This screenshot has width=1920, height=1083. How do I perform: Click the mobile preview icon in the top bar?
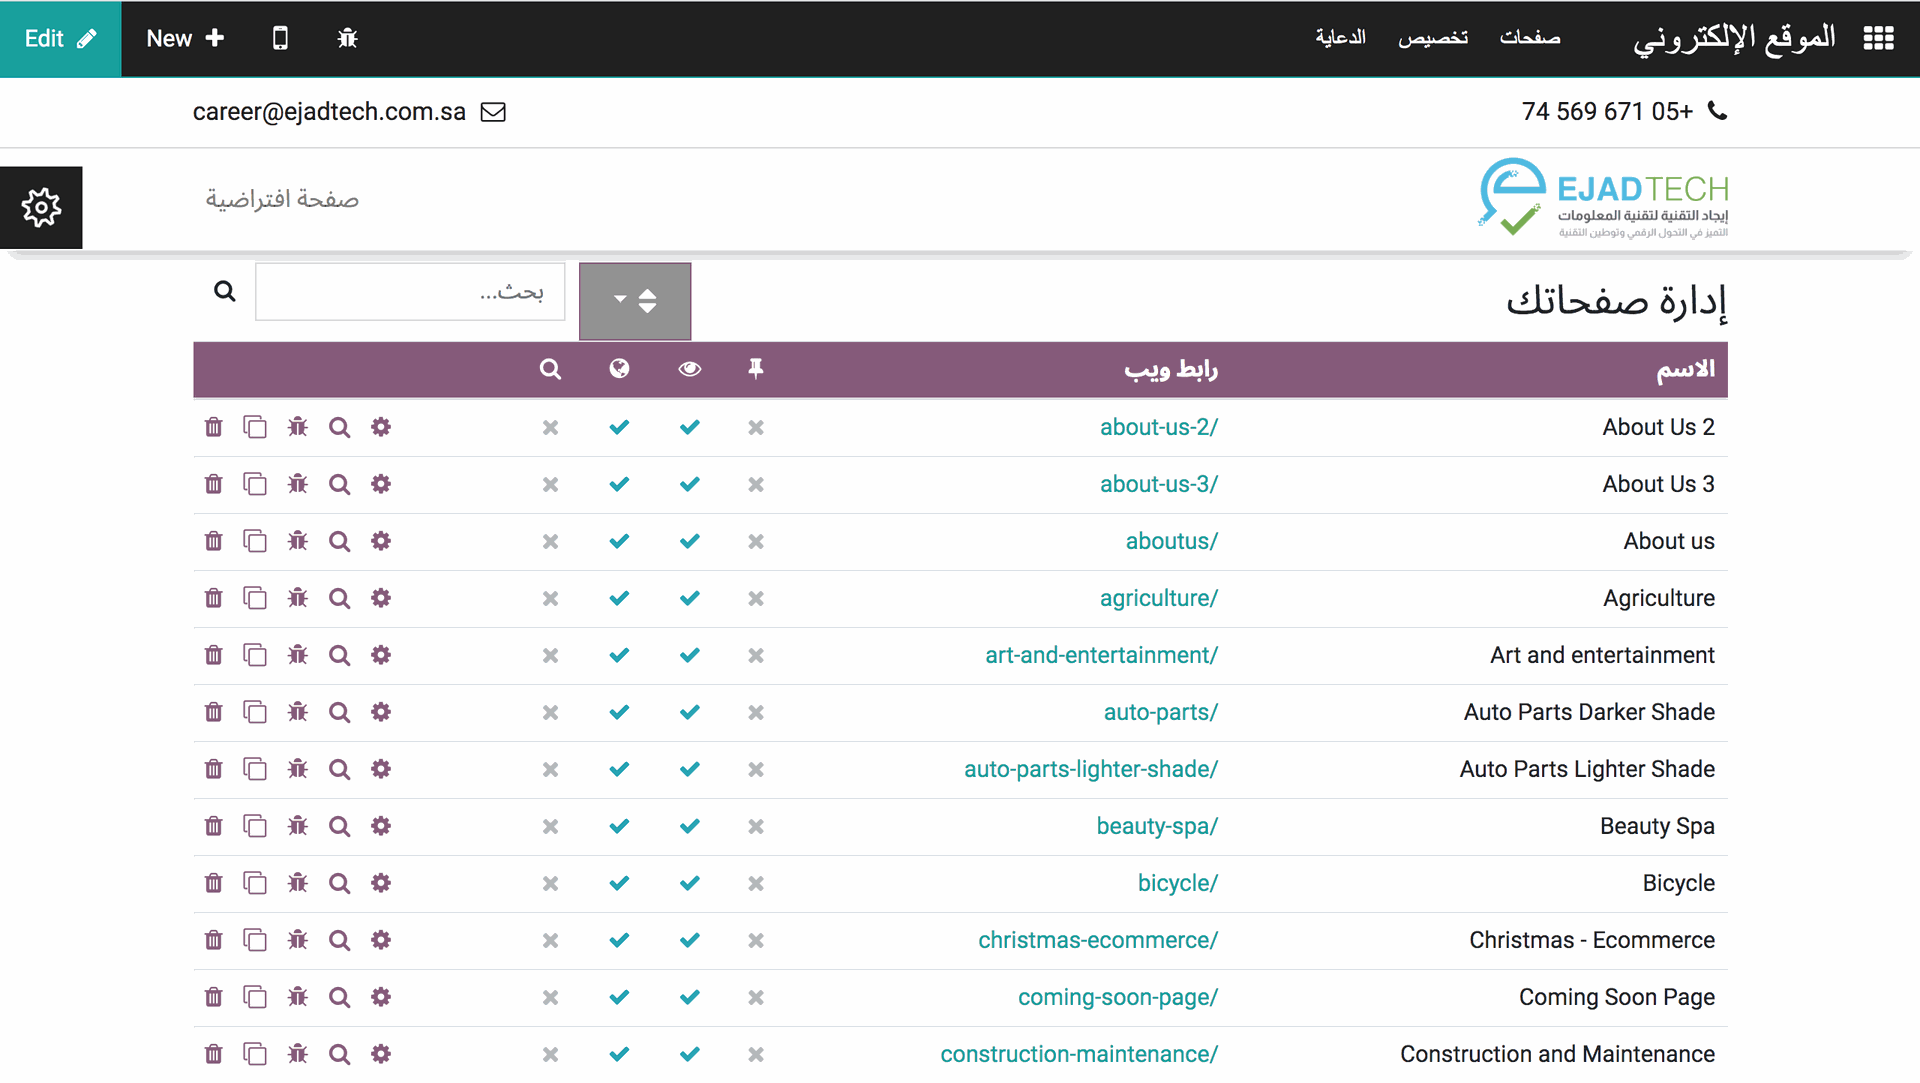280,38
